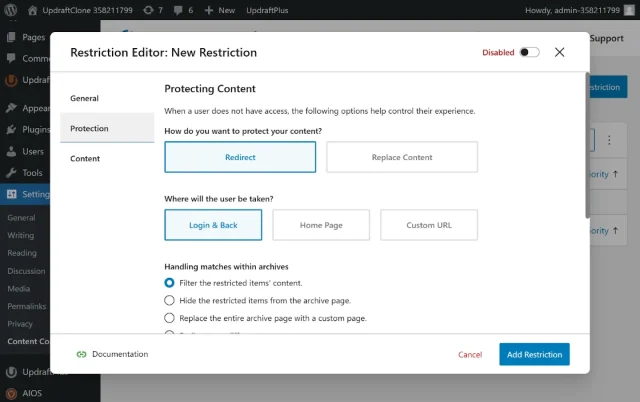
Task: Click the Plugins icon in sidebar
Action: 11,130
